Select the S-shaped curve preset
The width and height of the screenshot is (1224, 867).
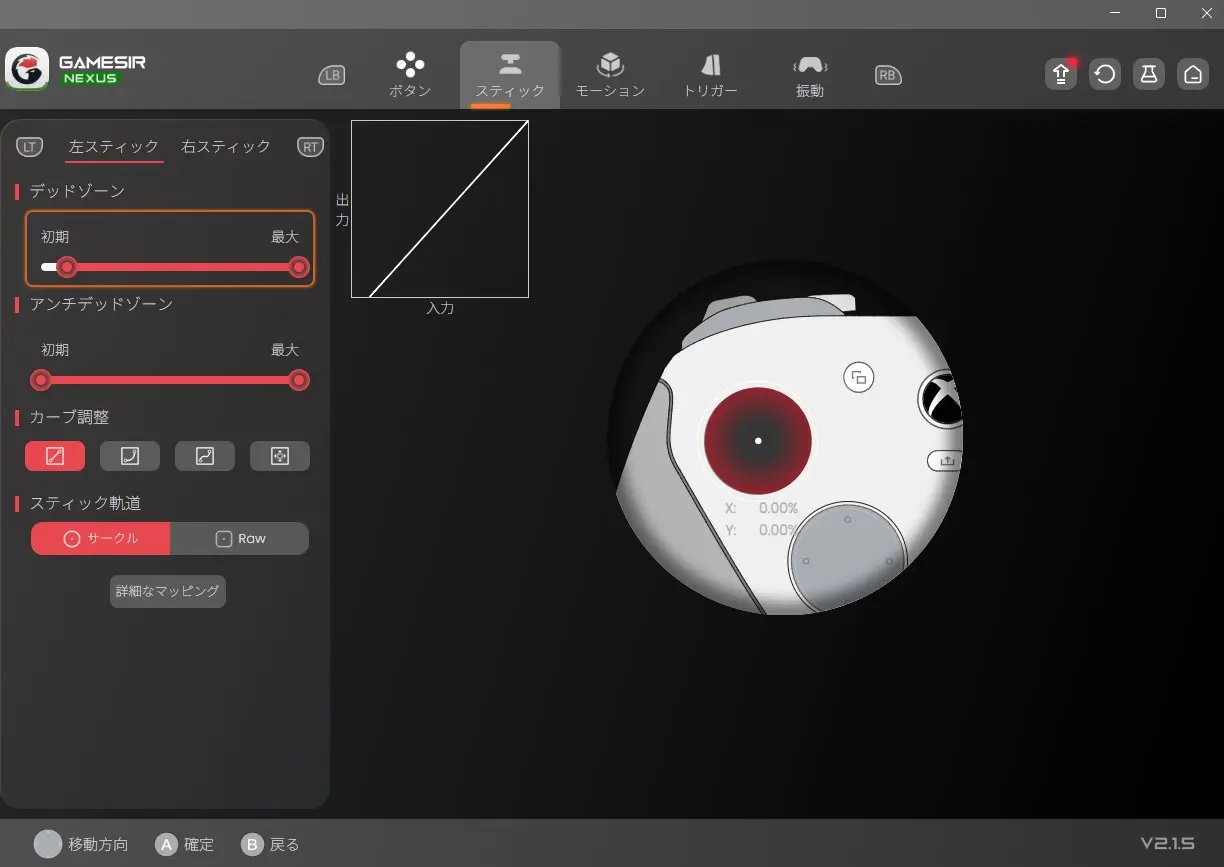click(205, 456)
